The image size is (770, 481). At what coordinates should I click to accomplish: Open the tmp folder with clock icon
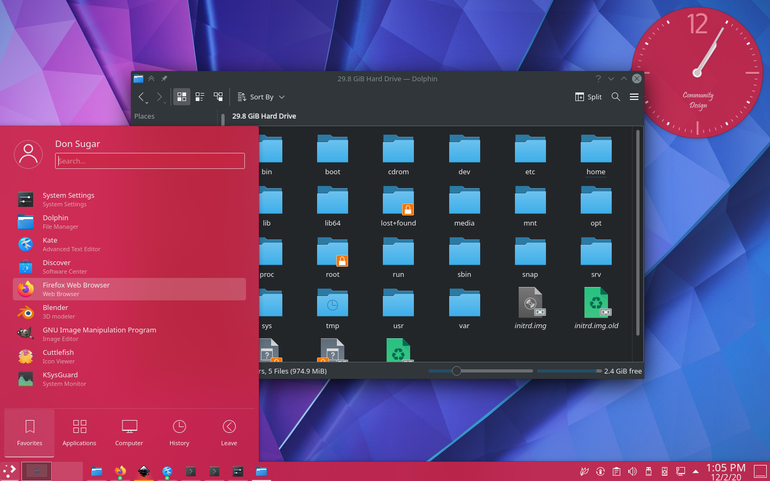click(332, 309)
